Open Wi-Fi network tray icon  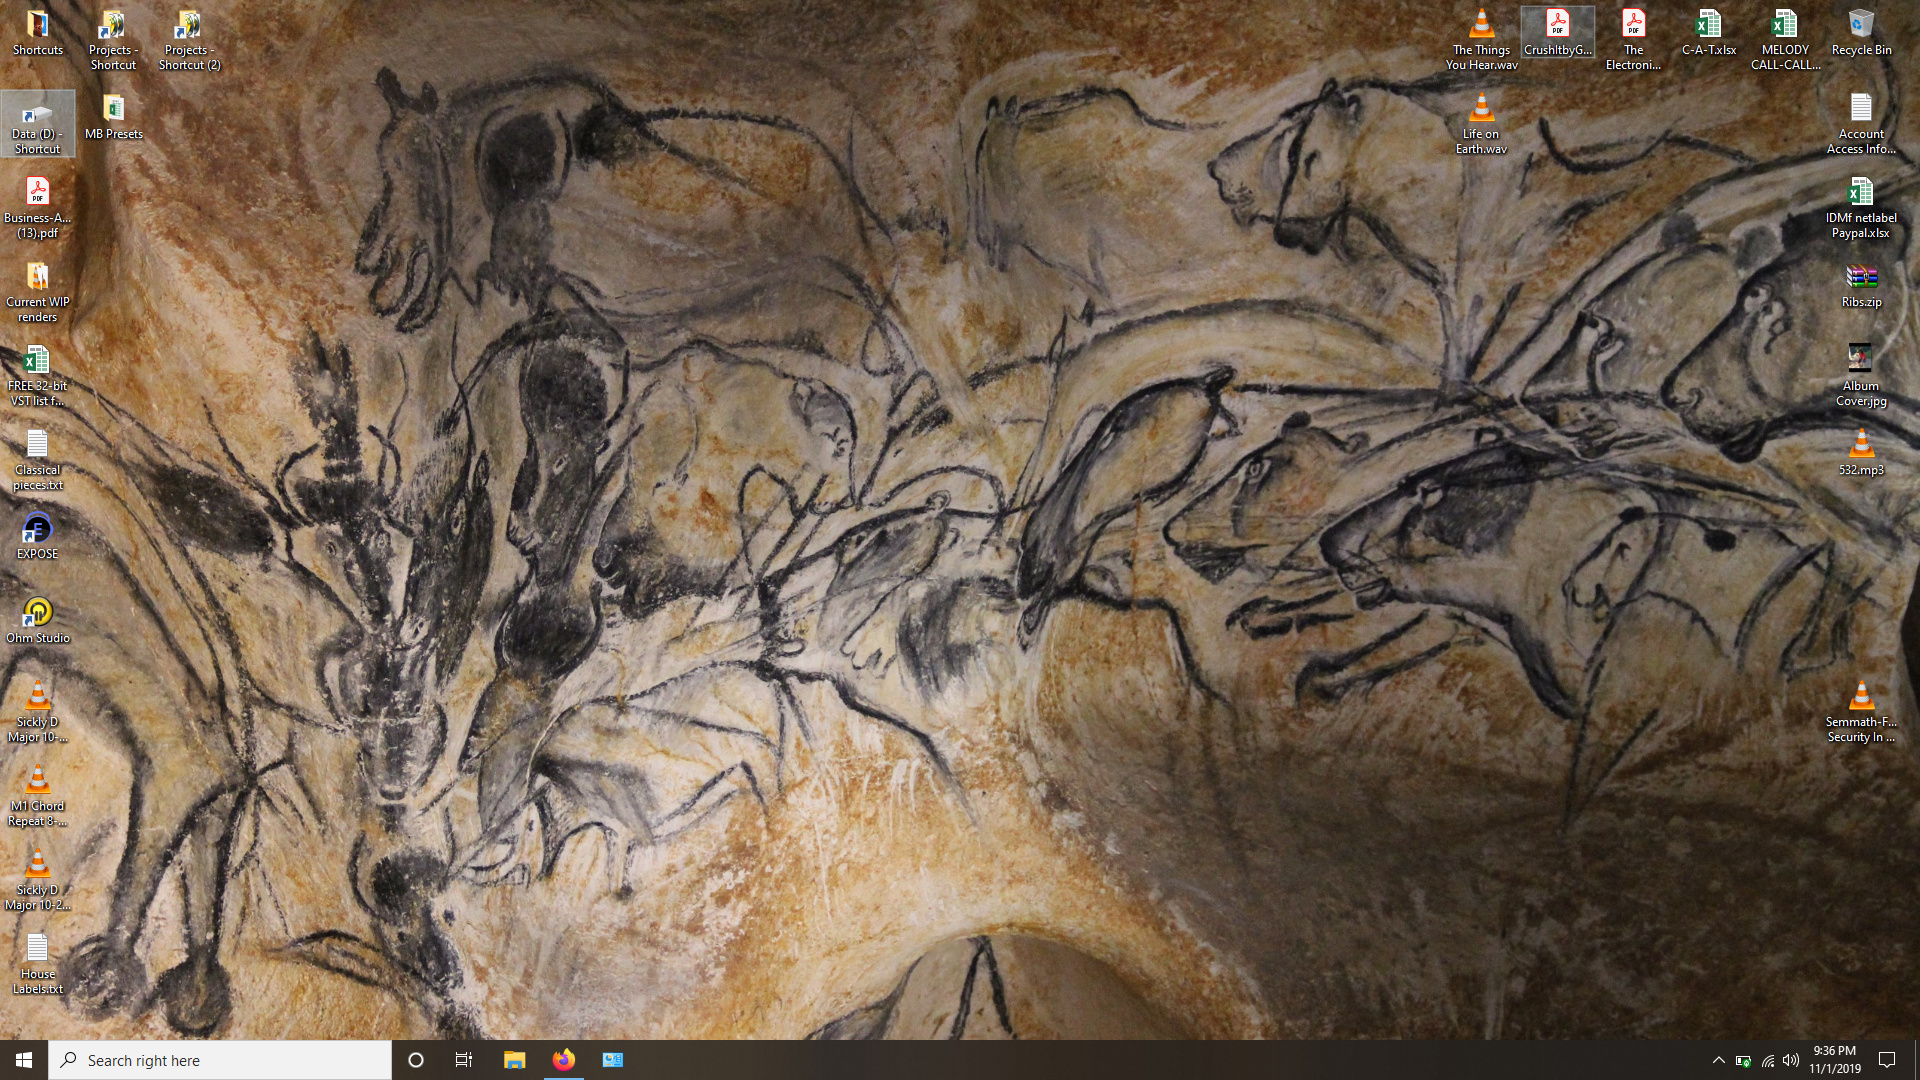(1767, 1060)
